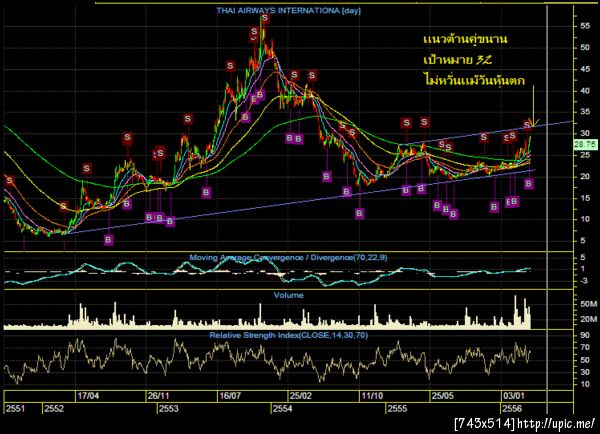Jump to year 2552 on timeline
The height and width of the screenshot is (434, 600).
54,408
